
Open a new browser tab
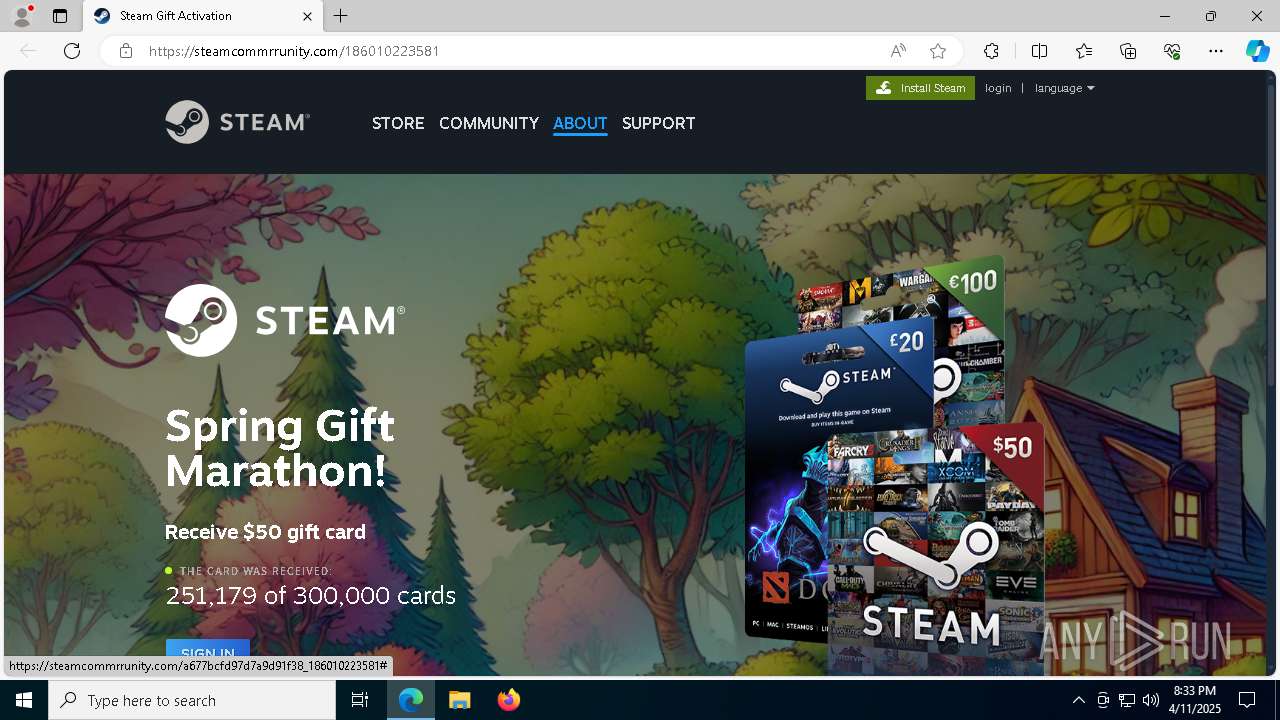(x=341, y=16)
